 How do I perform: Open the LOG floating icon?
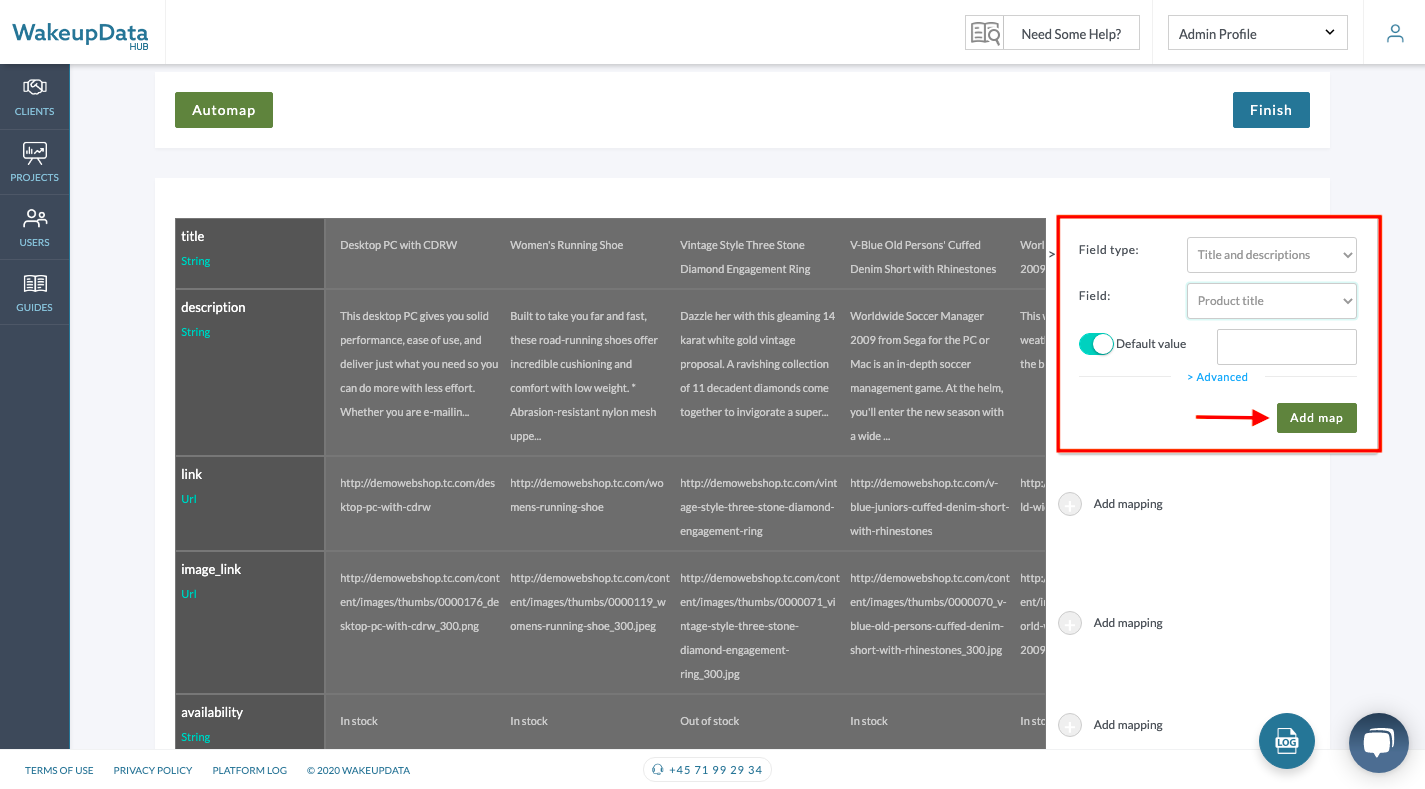point(1286,741)
